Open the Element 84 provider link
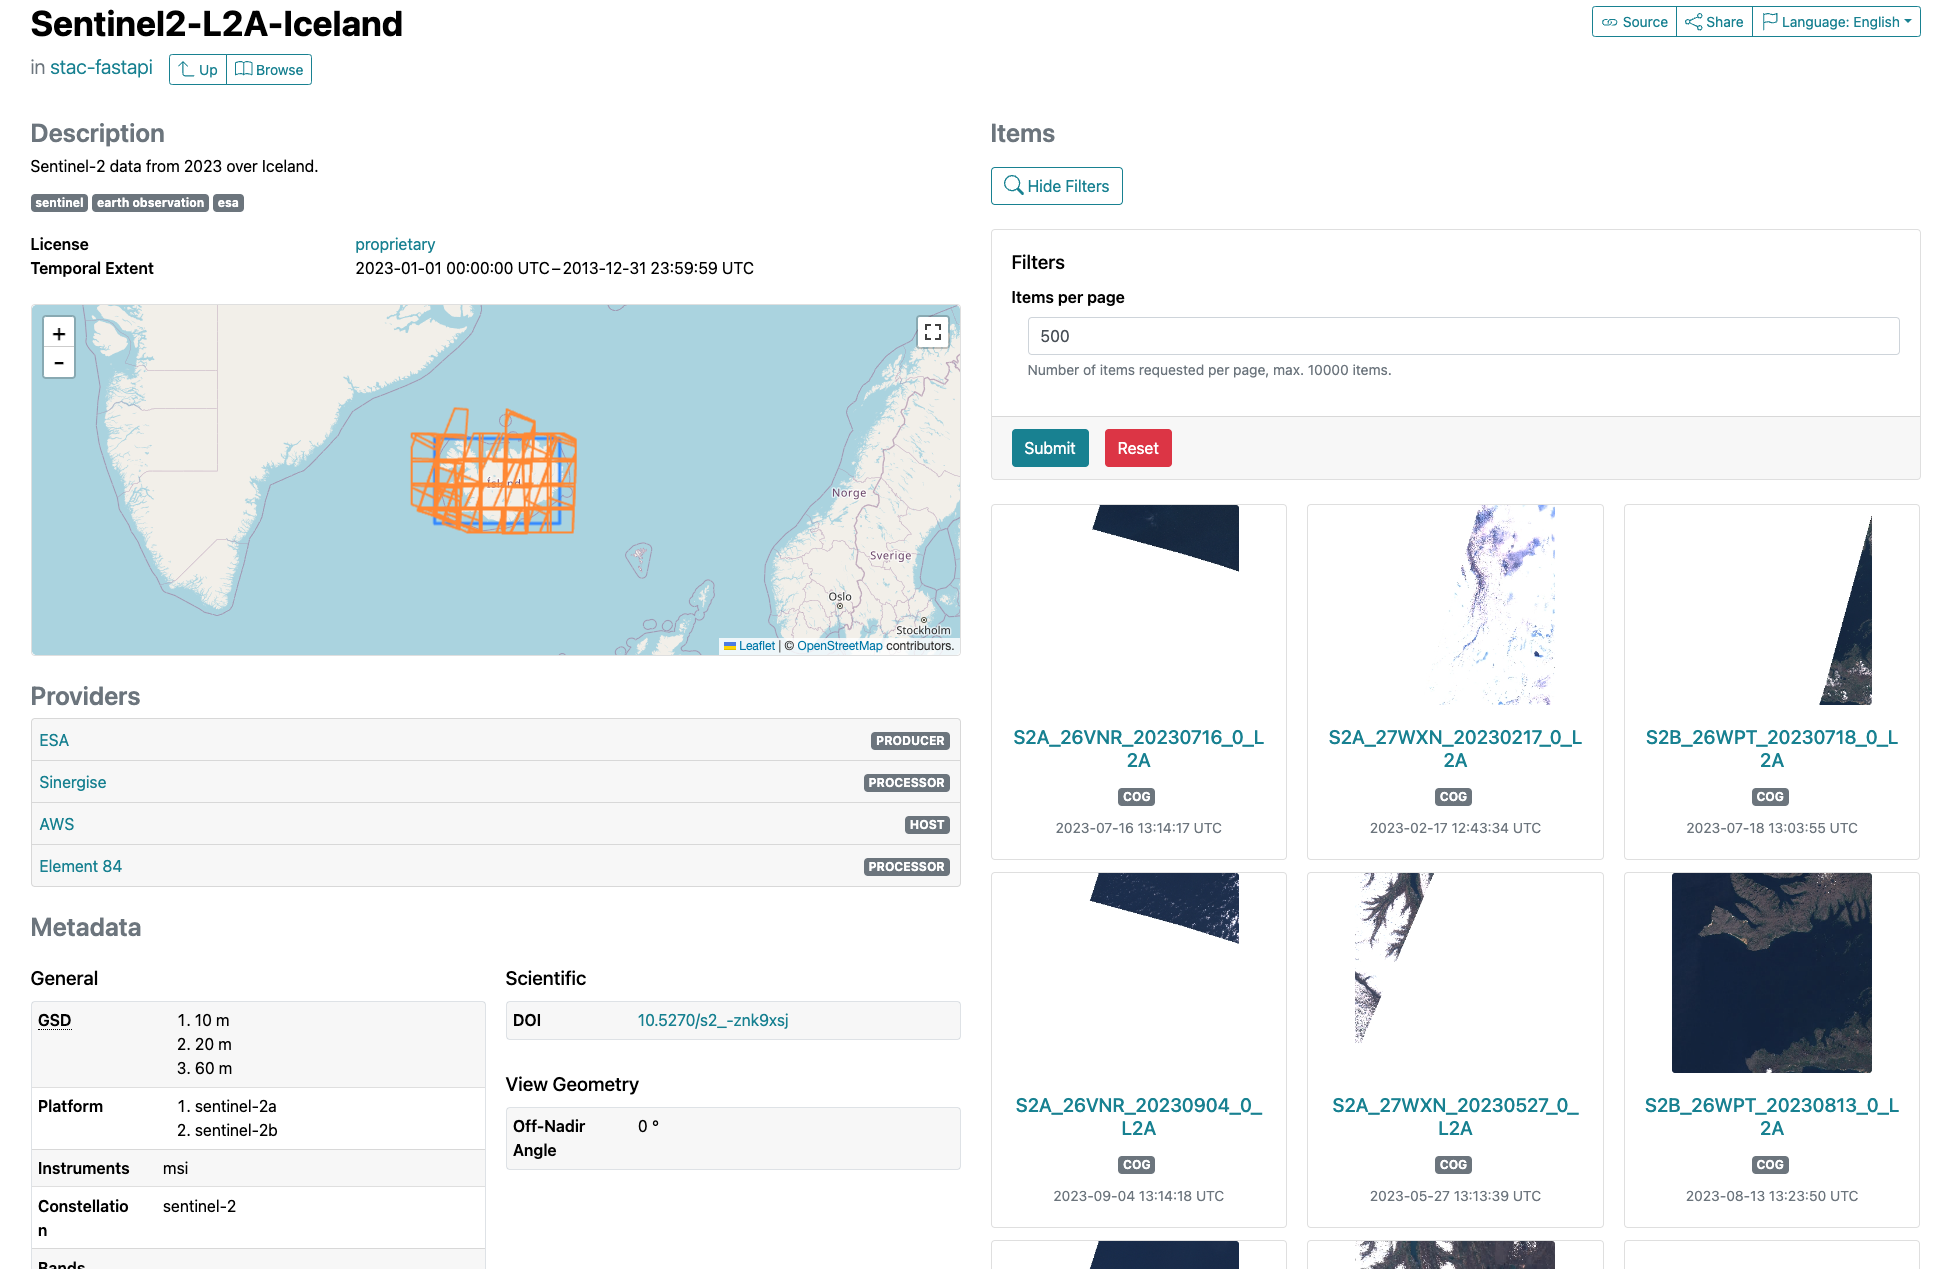The height and width of the screenshot is (1269, 1956). [81, 866]
